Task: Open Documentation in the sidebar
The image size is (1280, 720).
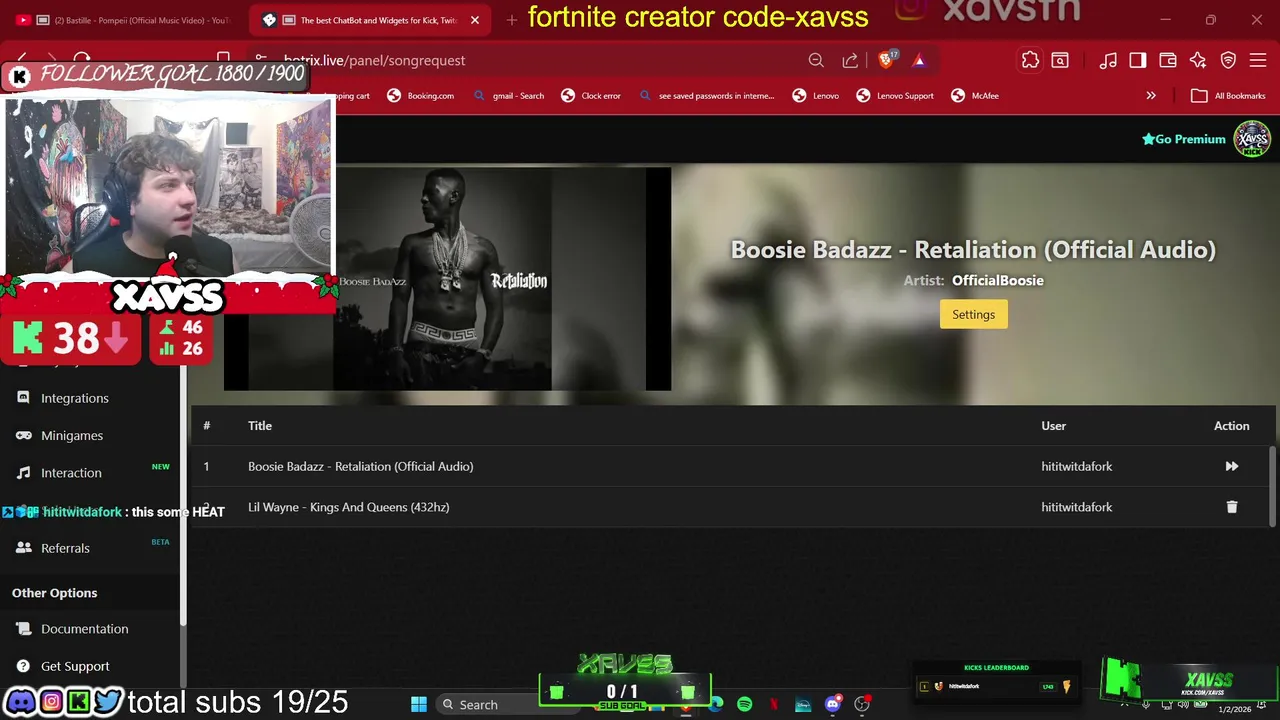Action: point(85,629)
